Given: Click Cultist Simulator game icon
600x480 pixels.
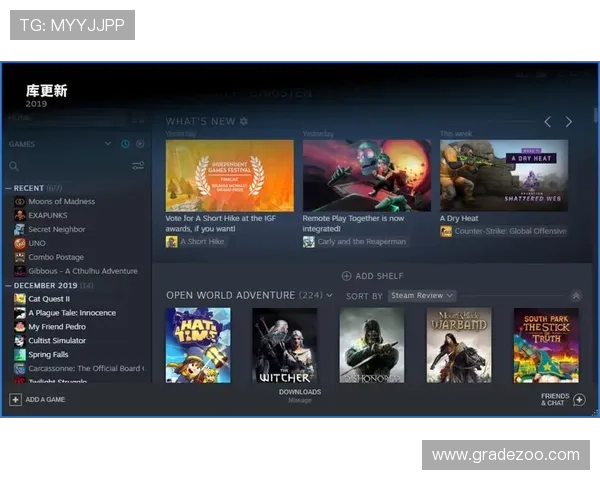Looking at the screenshot, I should [x=20, y=341].
